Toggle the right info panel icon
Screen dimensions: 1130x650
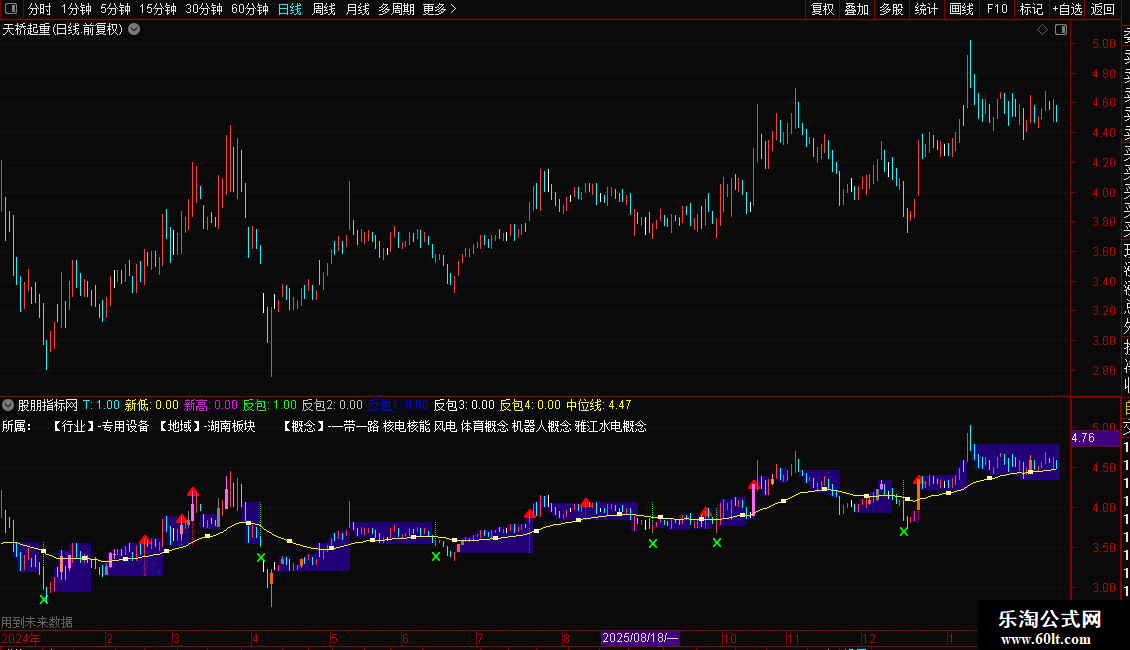click(1061, 30)
